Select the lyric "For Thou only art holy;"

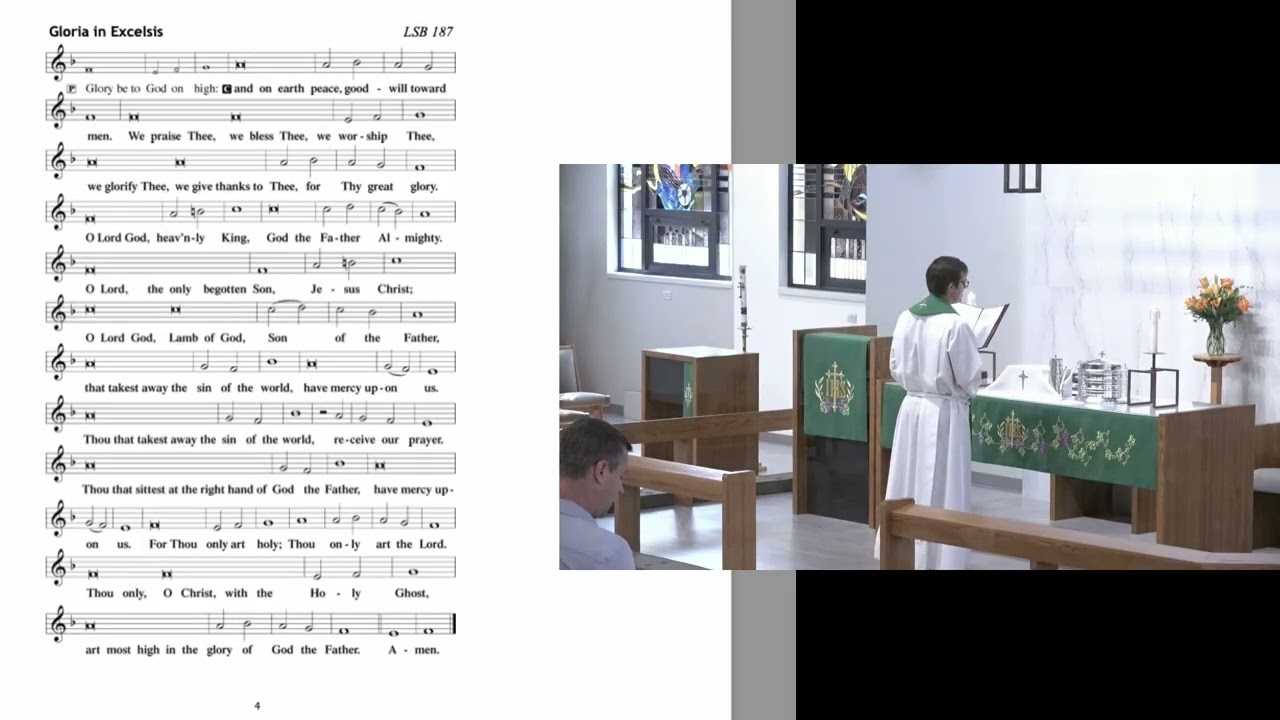217,544
